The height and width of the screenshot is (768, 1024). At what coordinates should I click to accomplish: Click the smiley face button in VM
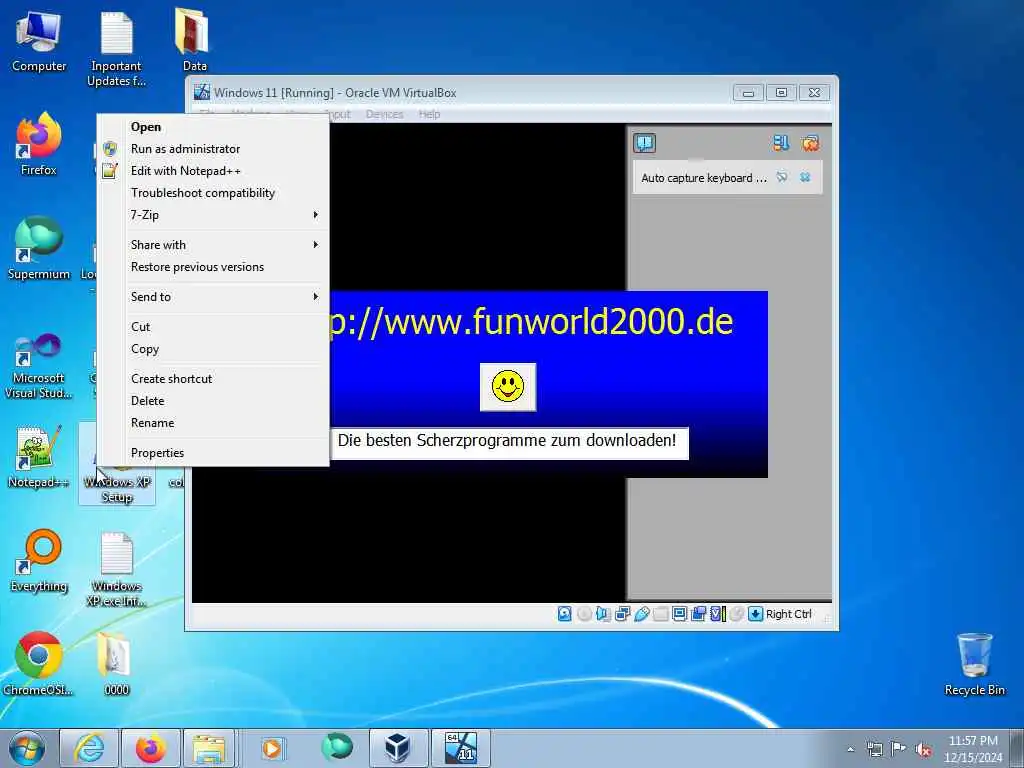508,387
